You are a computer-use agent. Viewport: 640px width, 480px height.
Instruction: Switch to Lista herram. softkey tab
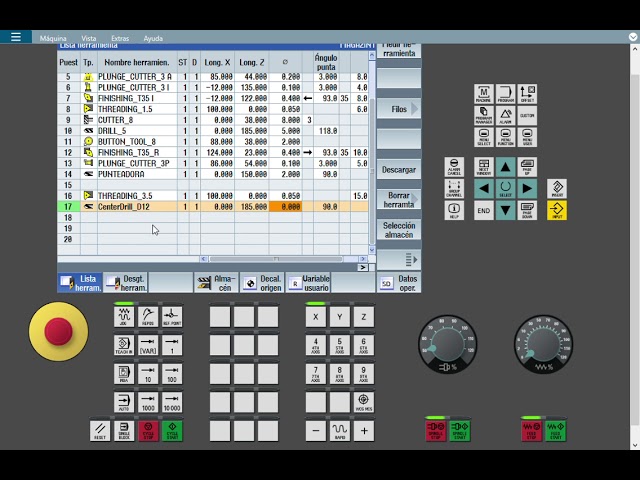click(x=80, y=282)
